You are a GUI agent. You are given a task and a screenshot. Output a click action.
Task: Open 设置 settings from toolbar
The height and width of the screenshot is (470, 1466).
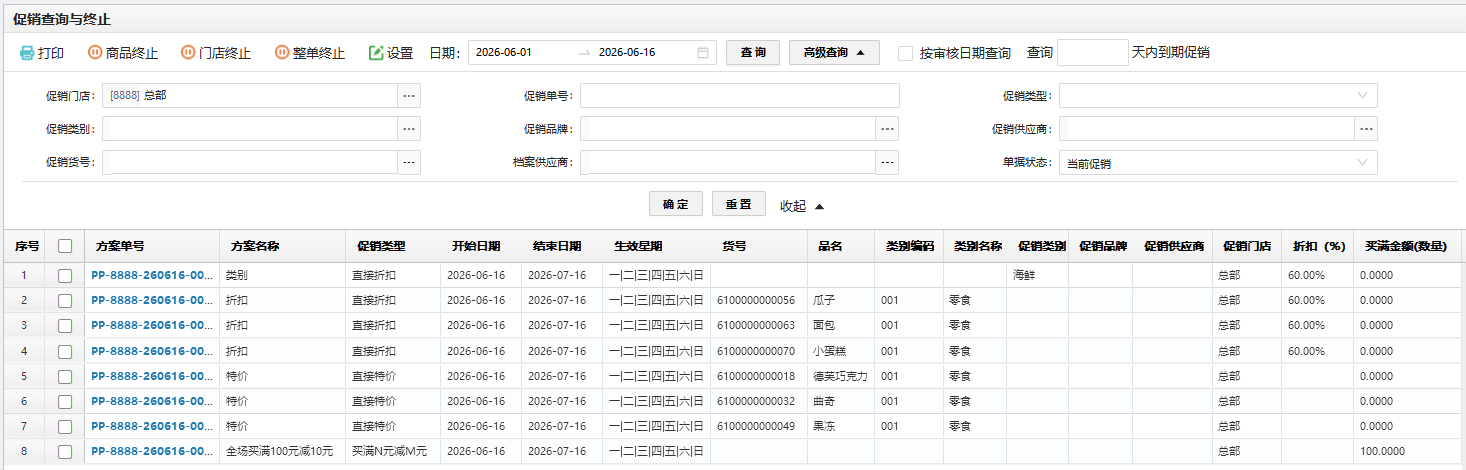pos(390,53)
